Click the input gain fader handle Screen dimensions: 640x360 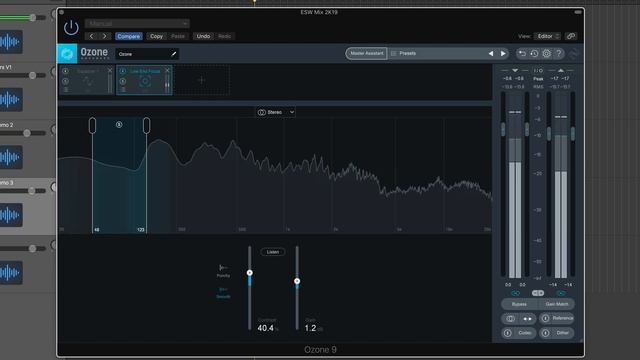click(503, 129)
